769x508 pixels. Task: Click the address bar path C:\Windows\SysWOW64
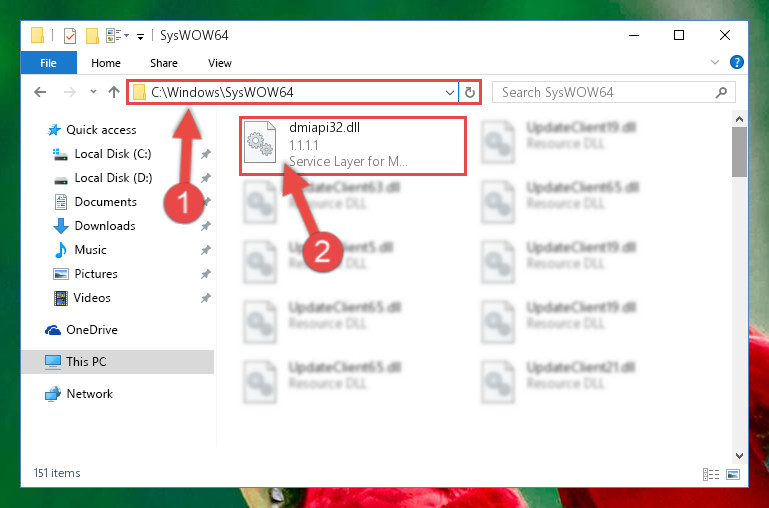point(222,92)
